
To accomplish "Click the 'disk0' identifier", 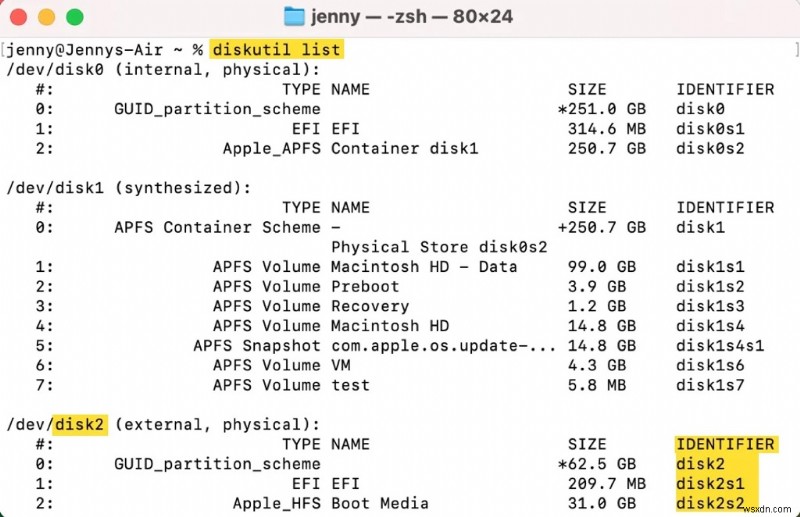I will 701,109.
